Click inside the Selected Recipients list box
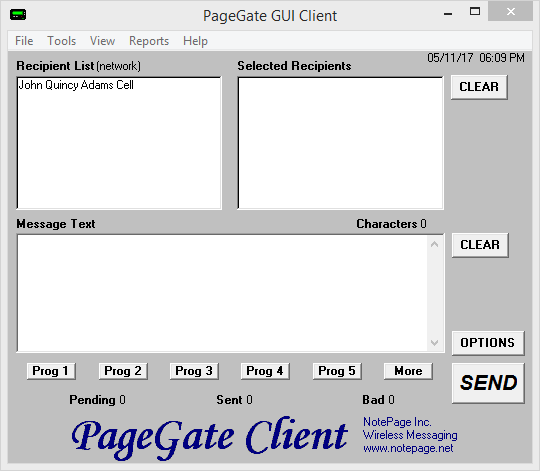Screen dimensions: 540x471 pos(340,143)
